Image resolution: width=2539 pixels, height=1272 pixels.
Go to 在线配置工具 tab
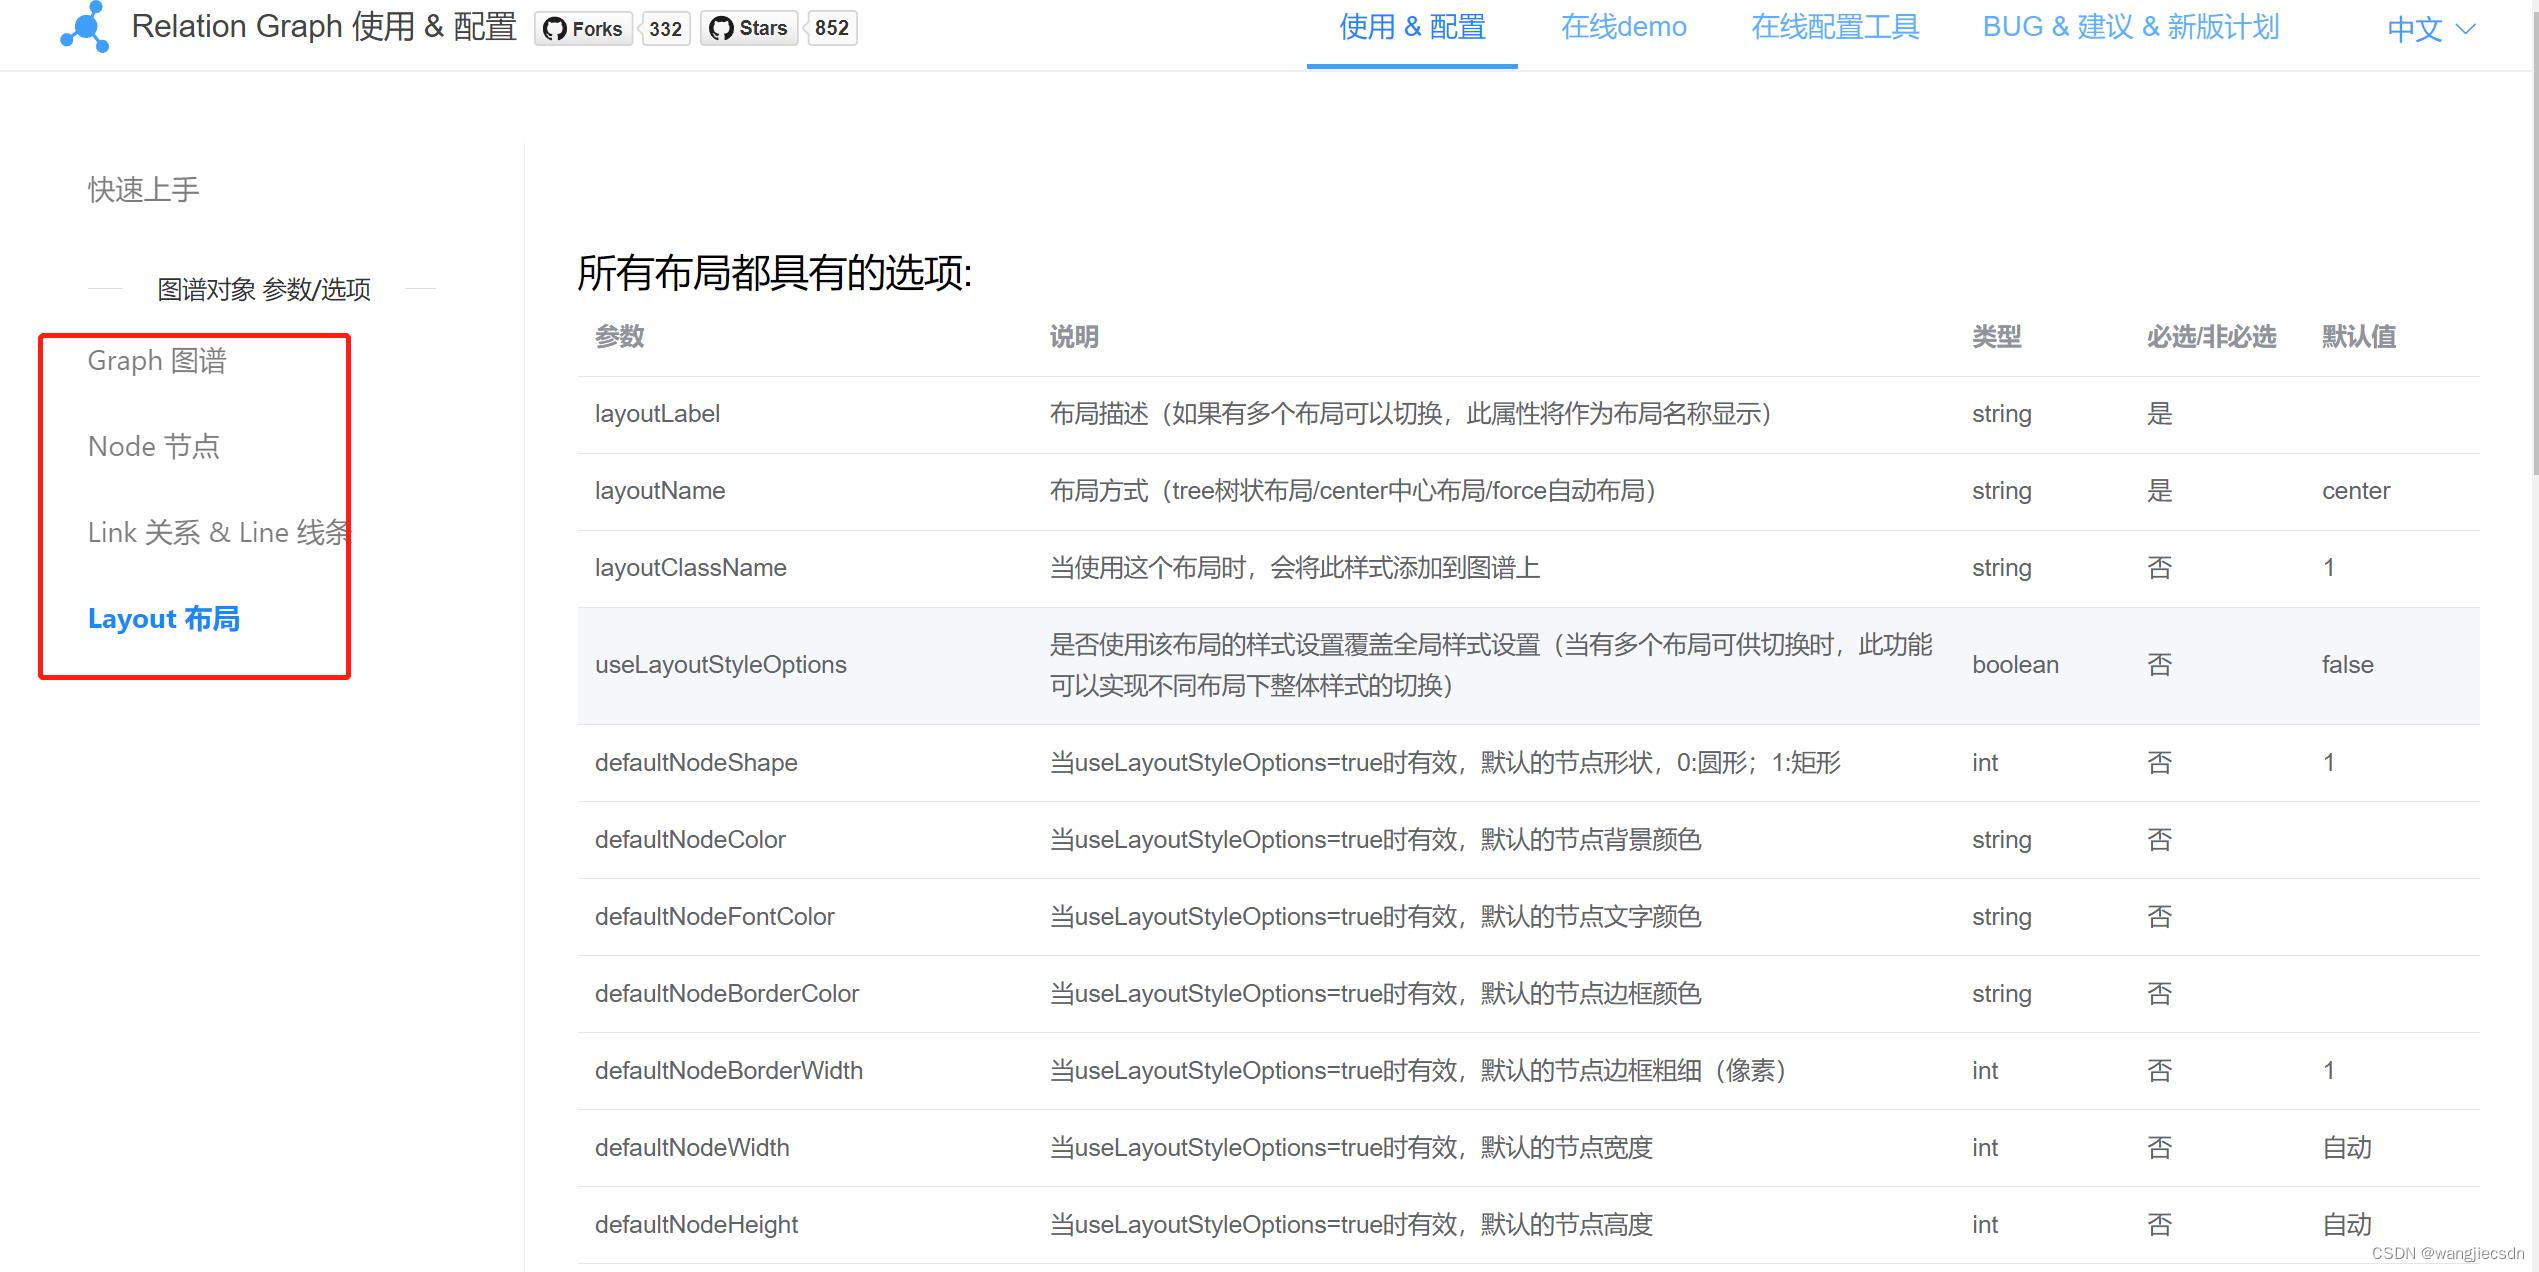point(1834,27)
